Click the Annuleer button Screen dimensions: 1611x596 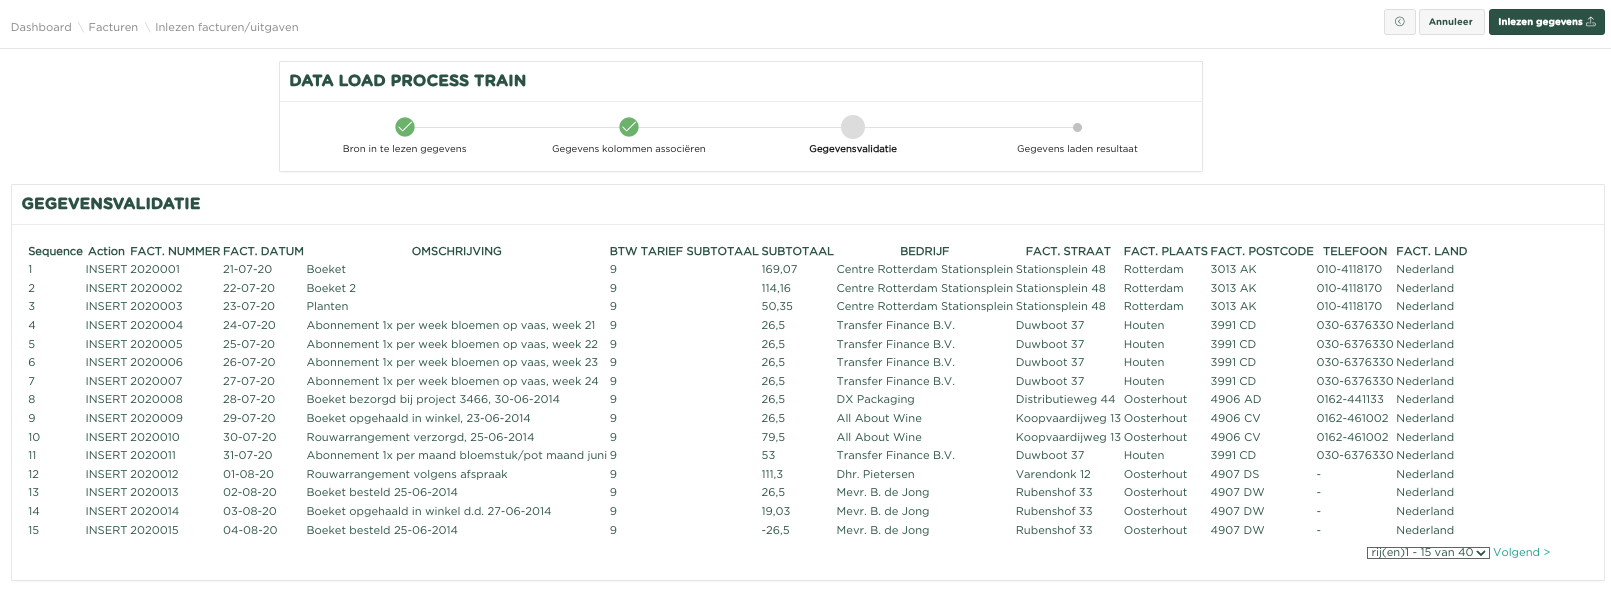[x=1450, y=22]
